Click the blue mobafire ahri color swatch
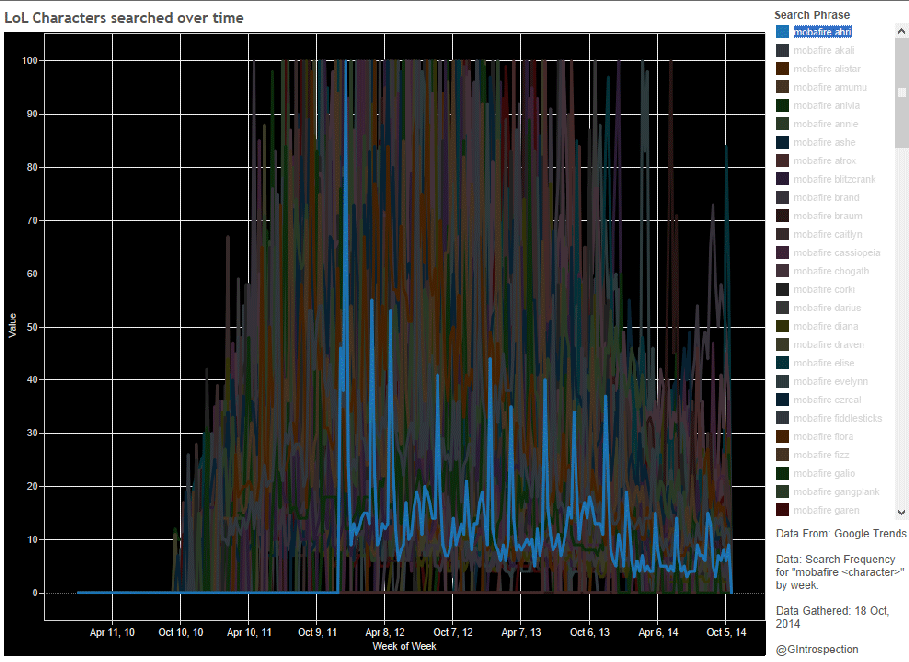Screen dimensions: 909x662 tap(782, 32)
